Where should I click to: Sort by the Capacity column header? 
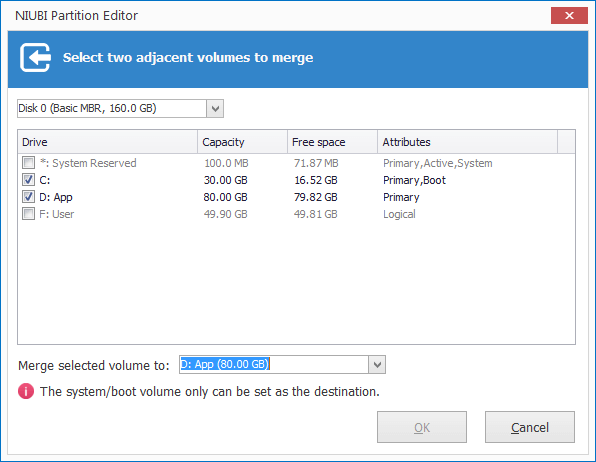click(243, 142)
